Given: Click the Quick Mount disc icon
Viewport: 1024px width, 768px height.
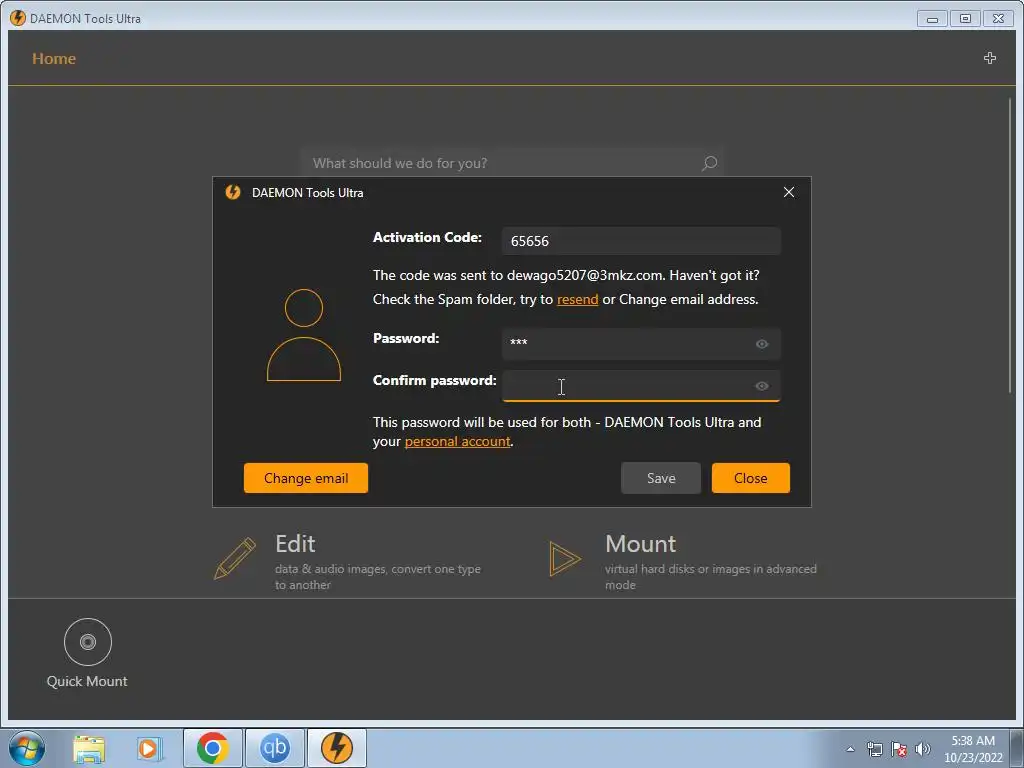Looking at the screenshot, I should pyautogui.click(x=88, y=642).
